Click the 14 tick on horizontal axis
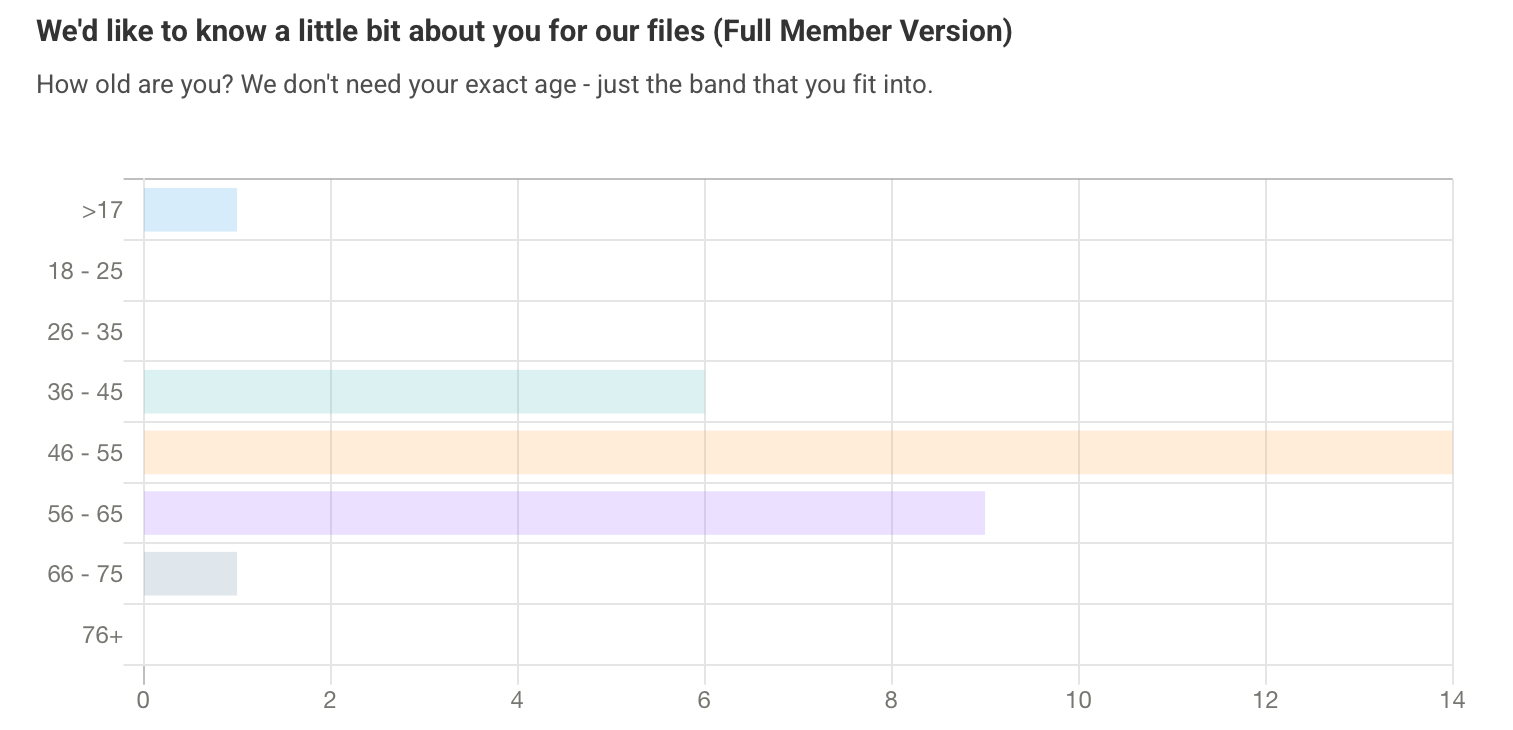Screen dimensions: 1513x730 coord(1452,700)
